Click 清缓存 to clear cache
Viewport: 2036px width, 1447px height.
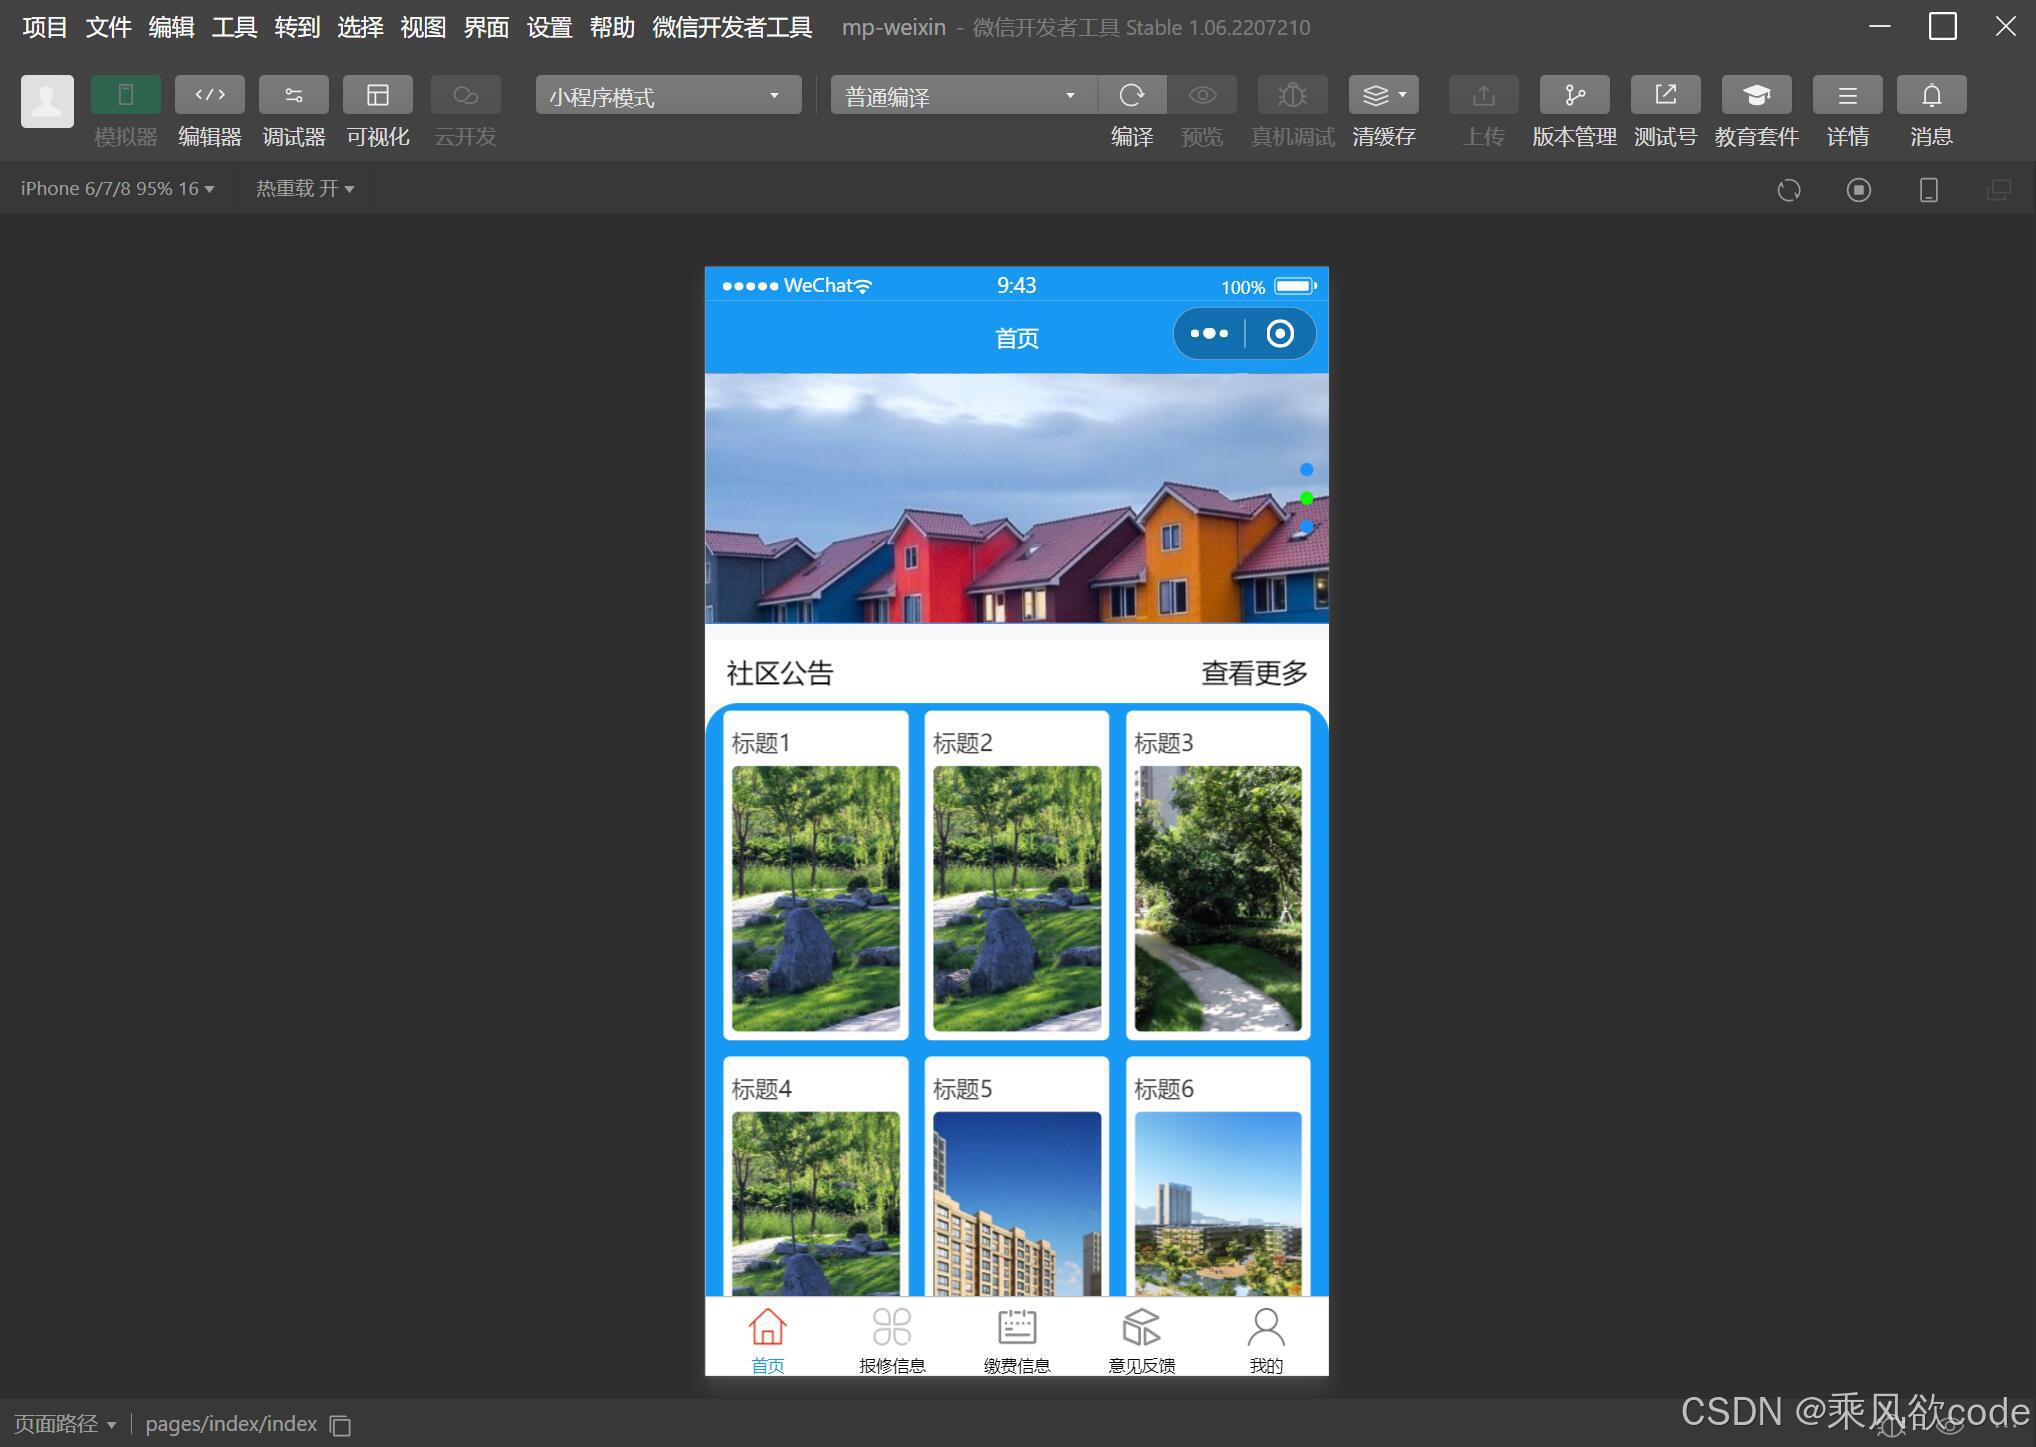[1377, 95]
